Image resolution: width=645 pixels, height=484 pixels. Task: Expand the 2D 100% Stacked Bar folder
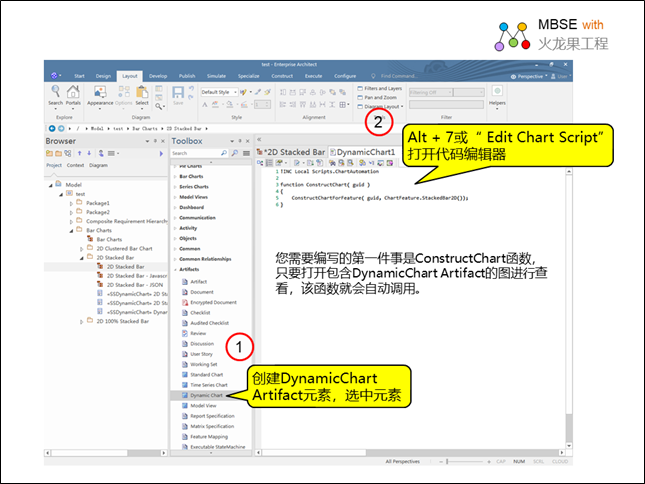tap(81, 322)
